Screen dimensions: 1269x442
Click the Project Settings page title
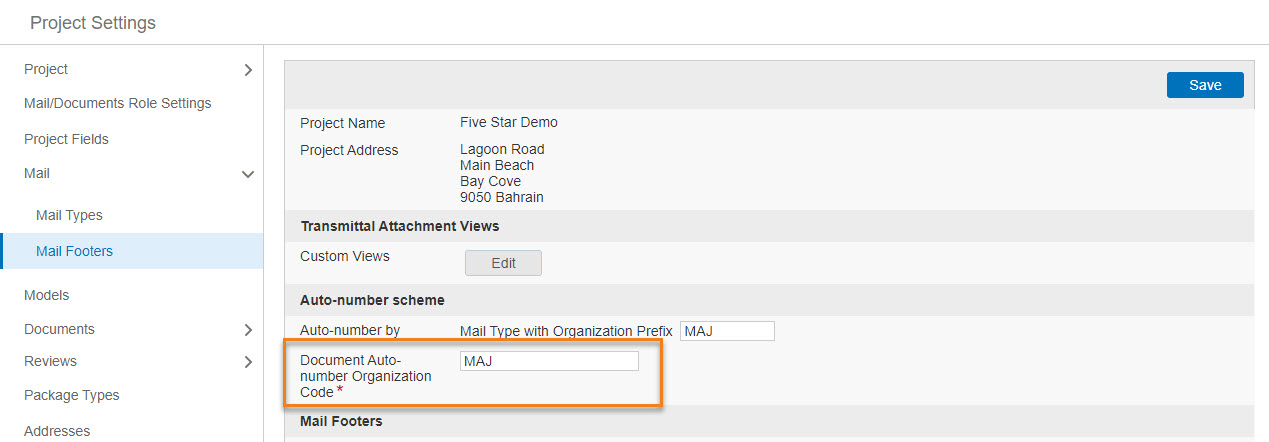(x=93, y=22)
